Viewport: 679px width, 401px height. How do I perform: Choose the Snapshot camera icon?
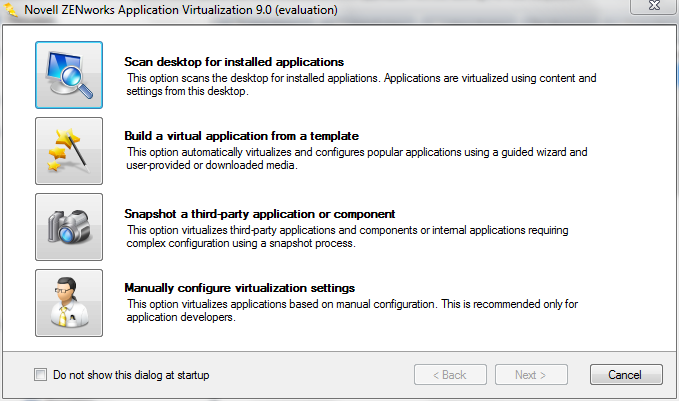[x=69, y=227]
